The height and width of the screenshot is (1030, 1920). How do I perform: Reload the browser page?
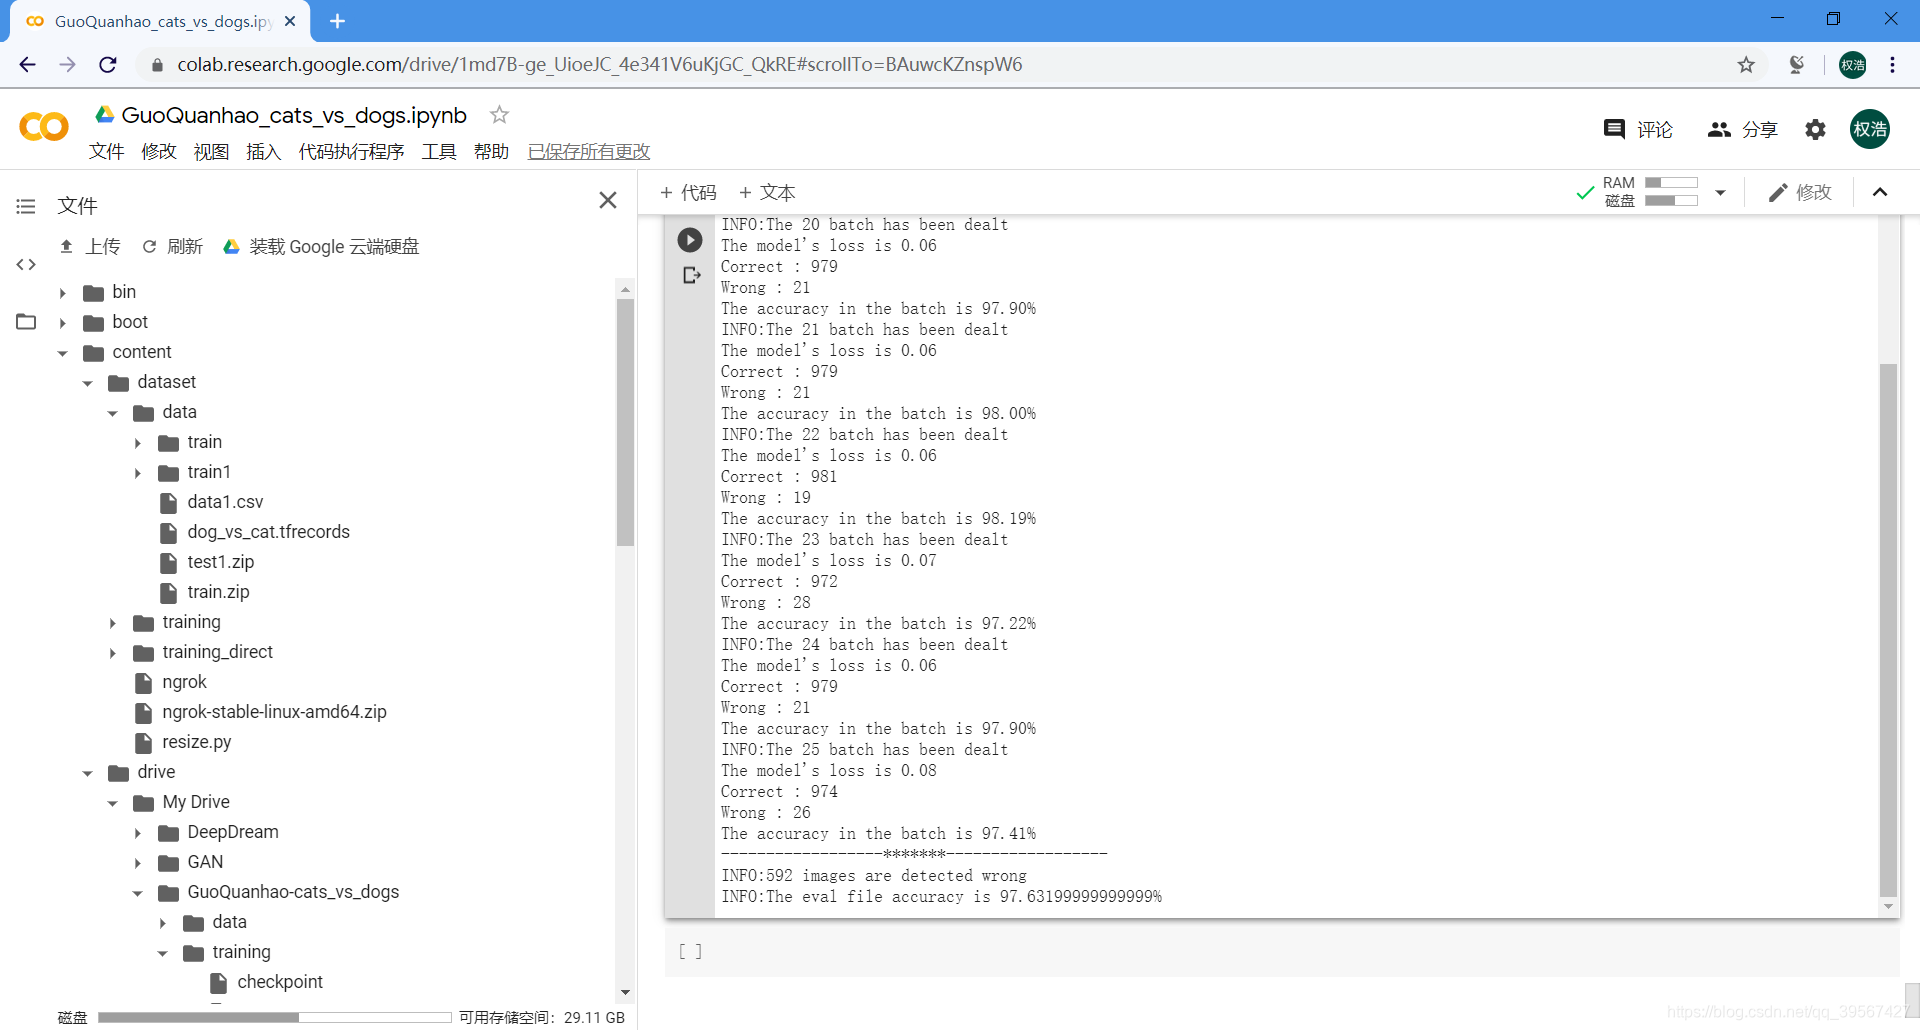[x=108, y=65]
